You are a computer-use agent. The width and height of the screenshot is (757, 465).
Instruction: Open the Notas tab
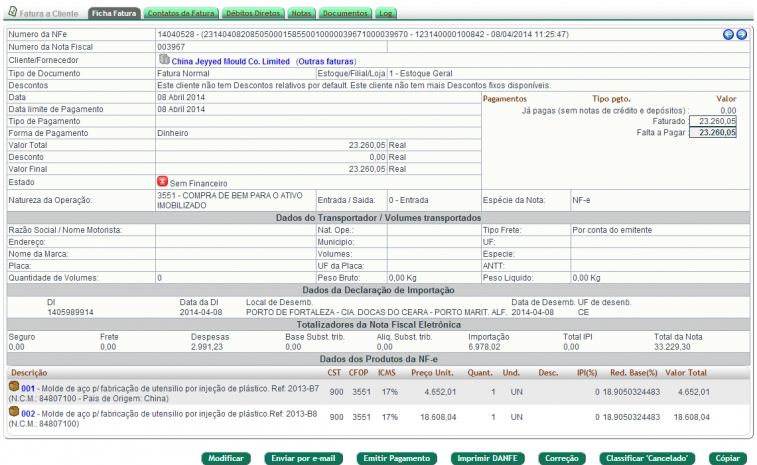click(x=301, y=14)
